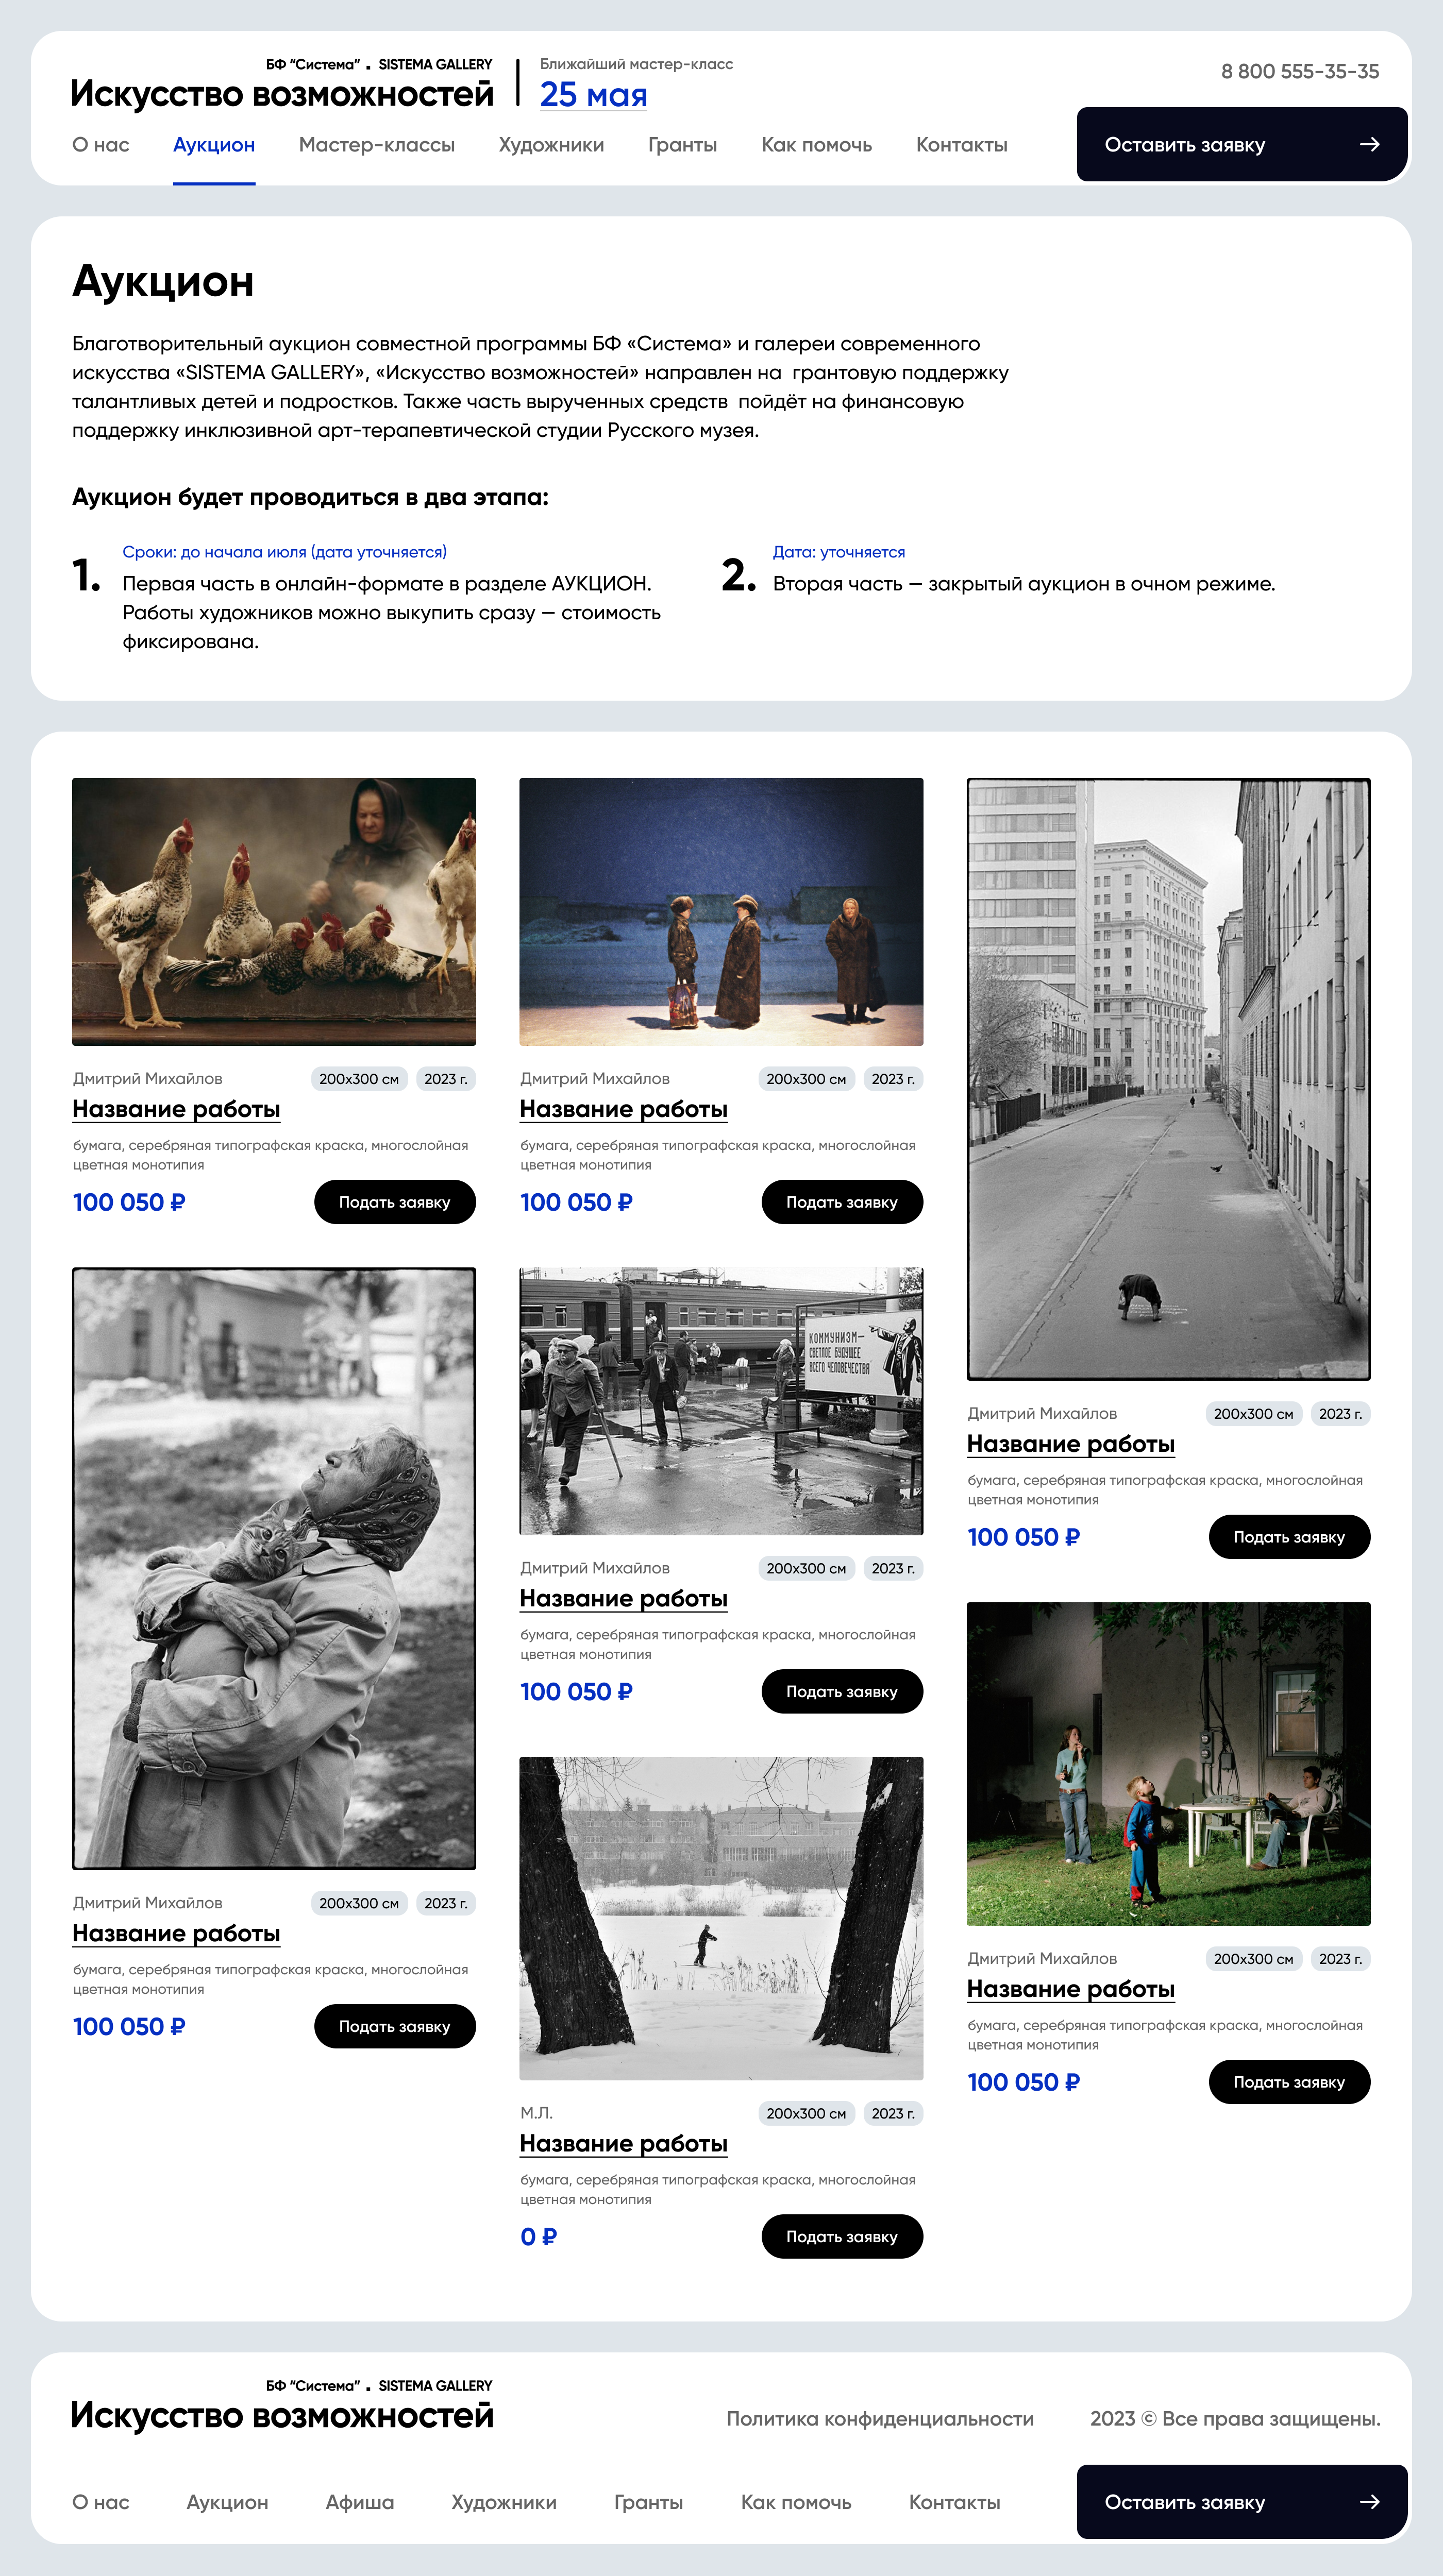The image size is (1443, 2576).
Task: Open the empty city street photo artwork
Action: [x=1168, y=1079]
